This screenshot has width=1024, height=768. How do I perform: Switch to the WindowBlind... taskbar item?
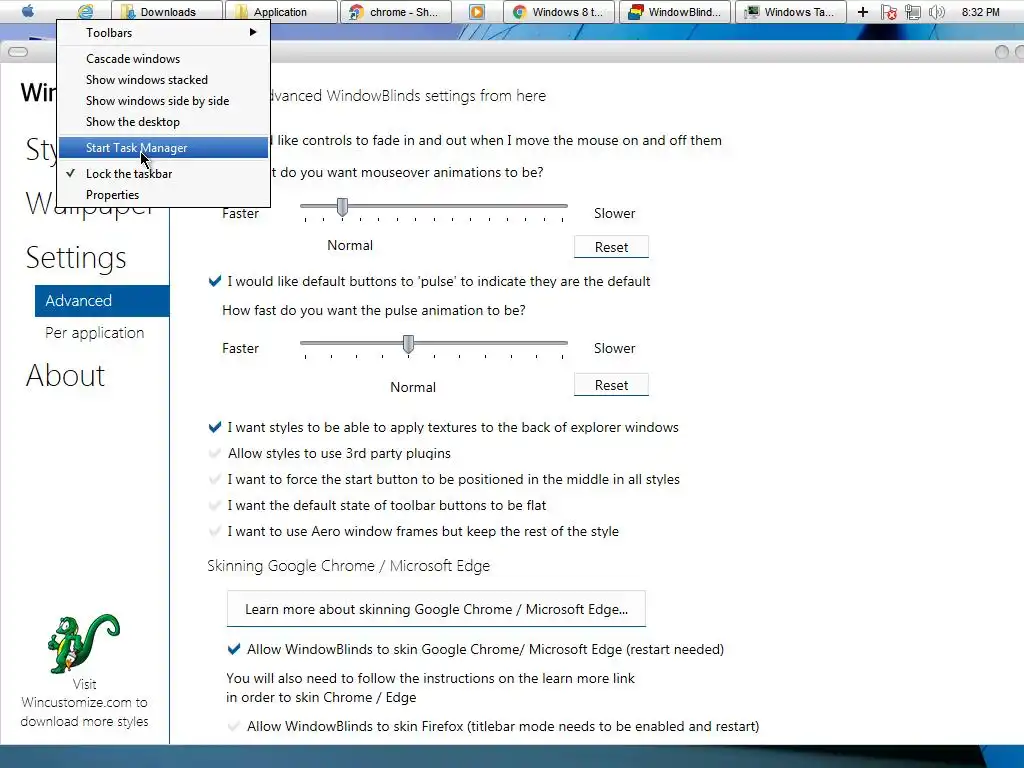(675, 12)
